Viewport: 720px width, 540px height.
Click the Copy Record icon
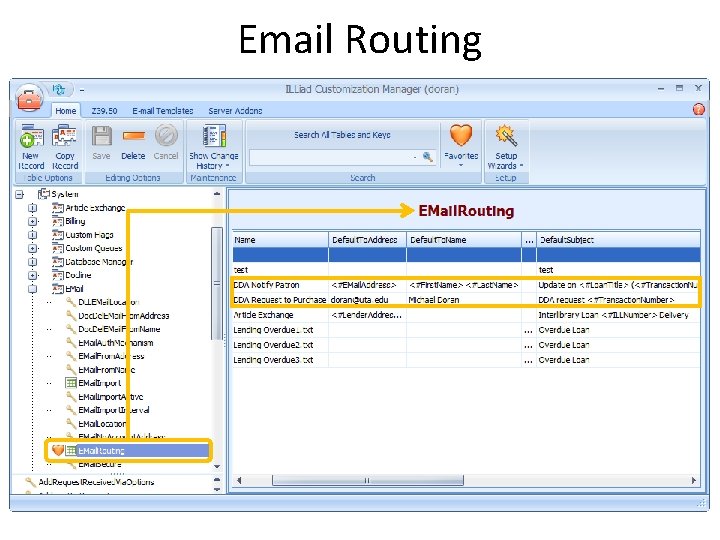click(64, 136)
